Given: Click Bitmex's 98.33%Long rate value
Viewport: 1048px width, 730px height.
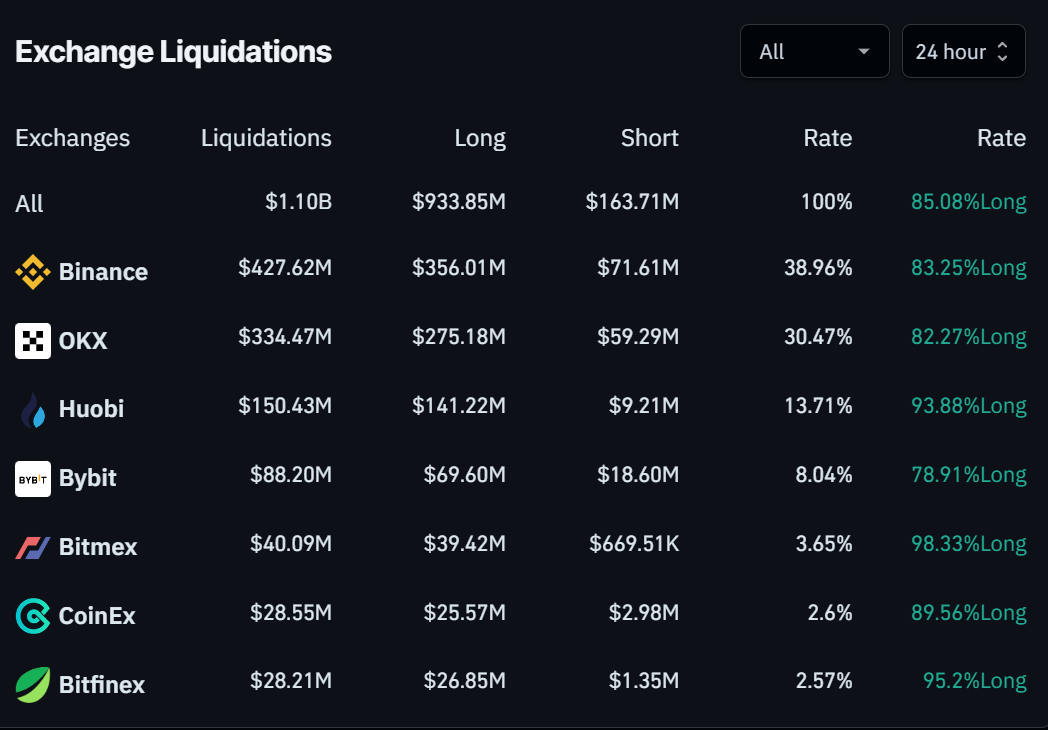Looking at the screenshot, I should (968, 545).
